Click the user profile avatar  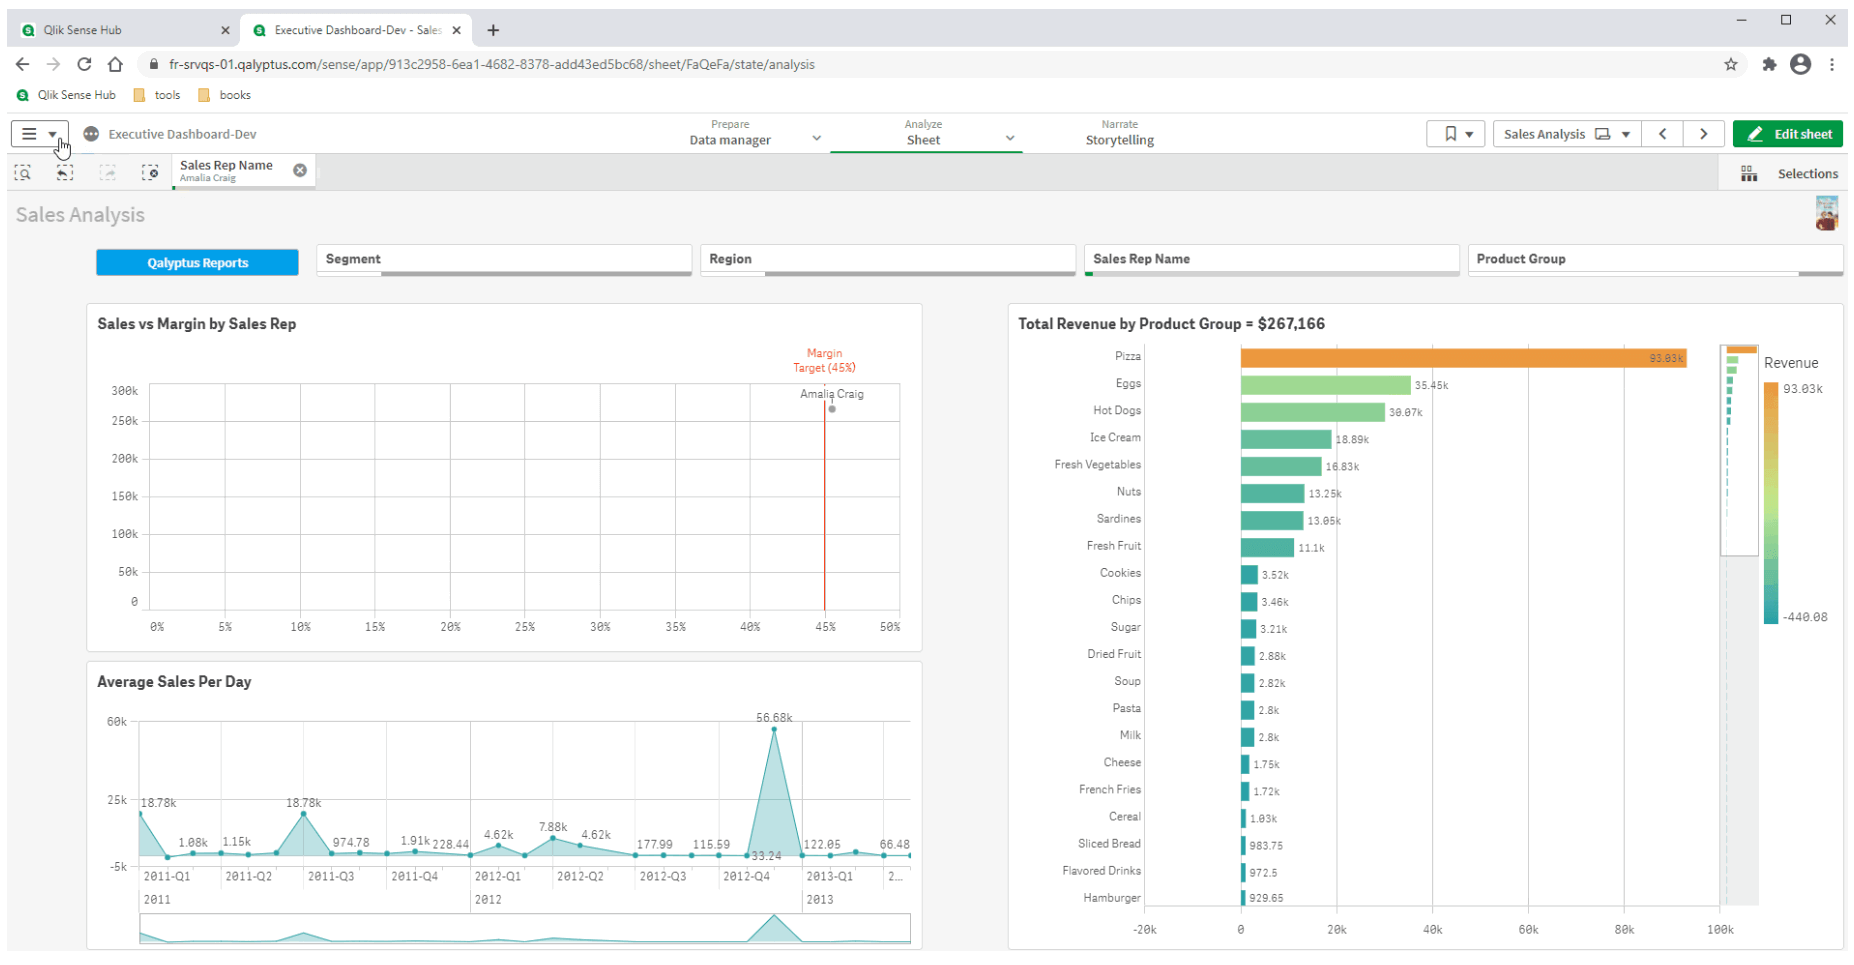tap(1826, 213)
